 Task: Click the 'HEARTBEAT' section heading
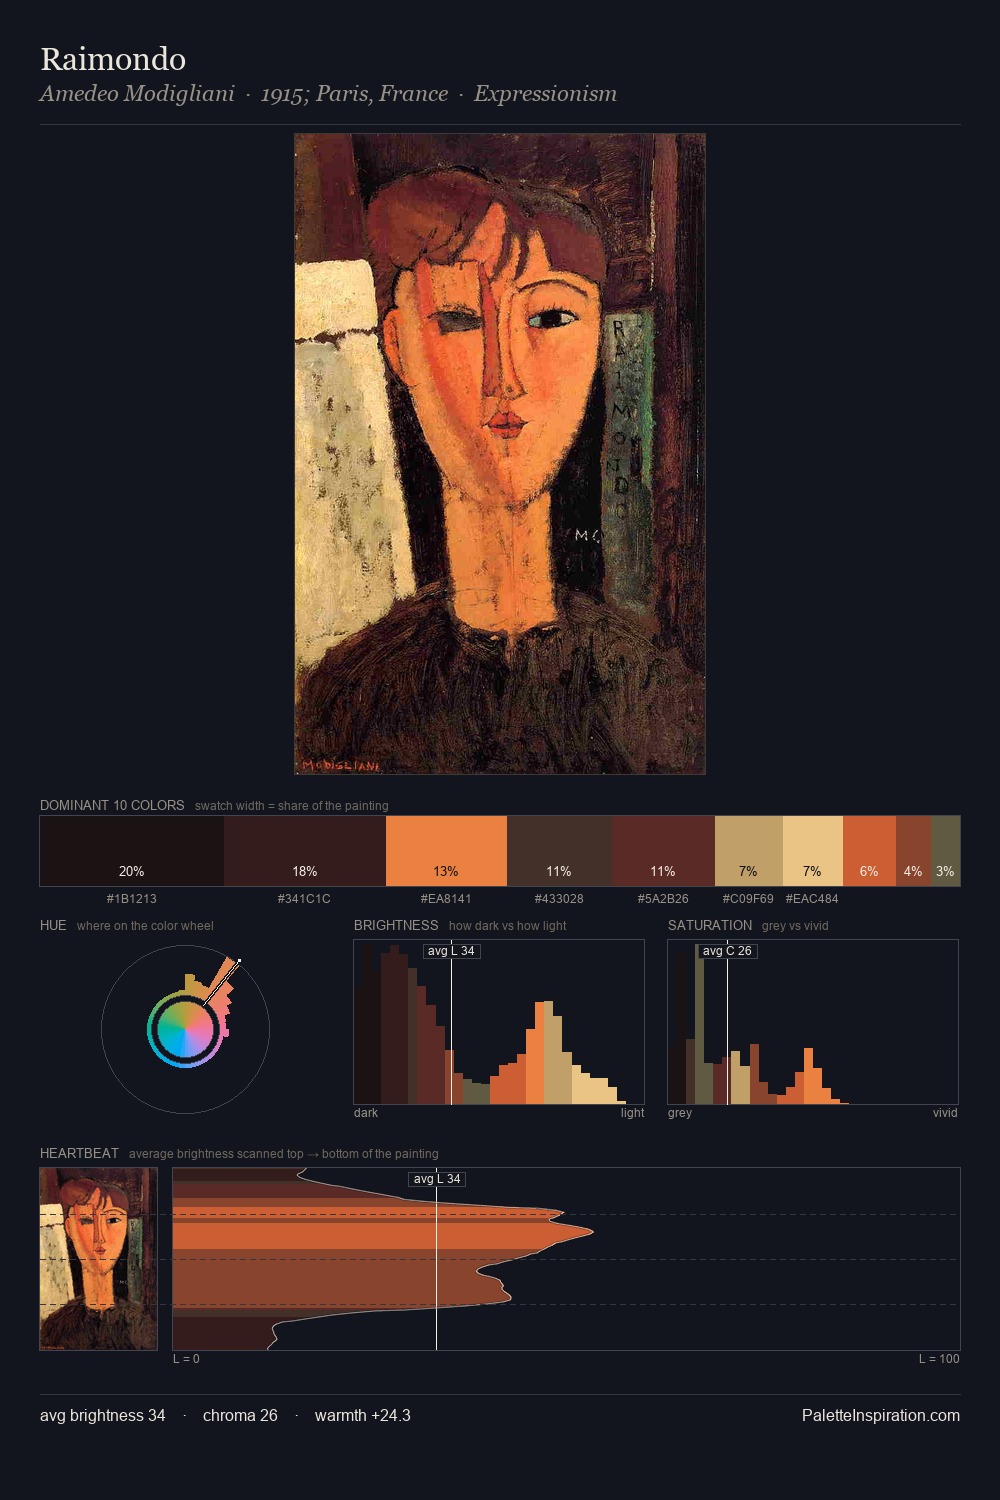tap(79, 1153)
